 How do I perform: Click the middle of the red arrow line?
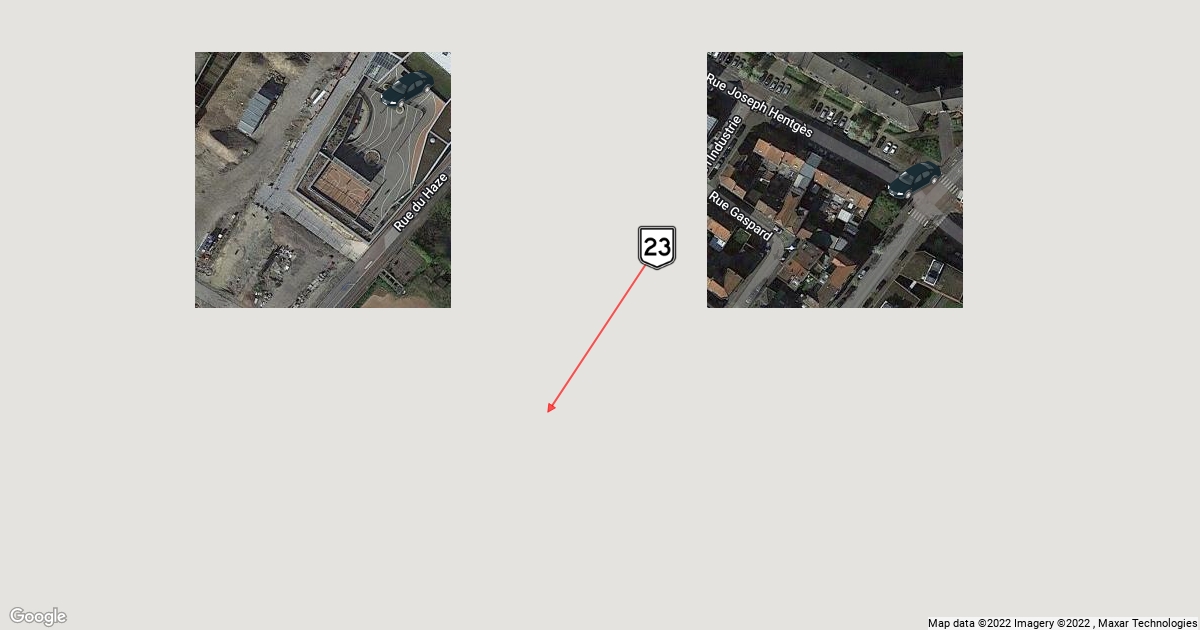tap(598, 337)
